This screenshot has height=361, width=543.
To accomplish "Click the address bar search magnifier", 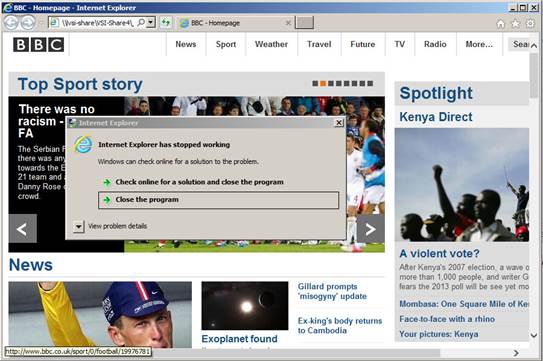I will tap(141, 23).
